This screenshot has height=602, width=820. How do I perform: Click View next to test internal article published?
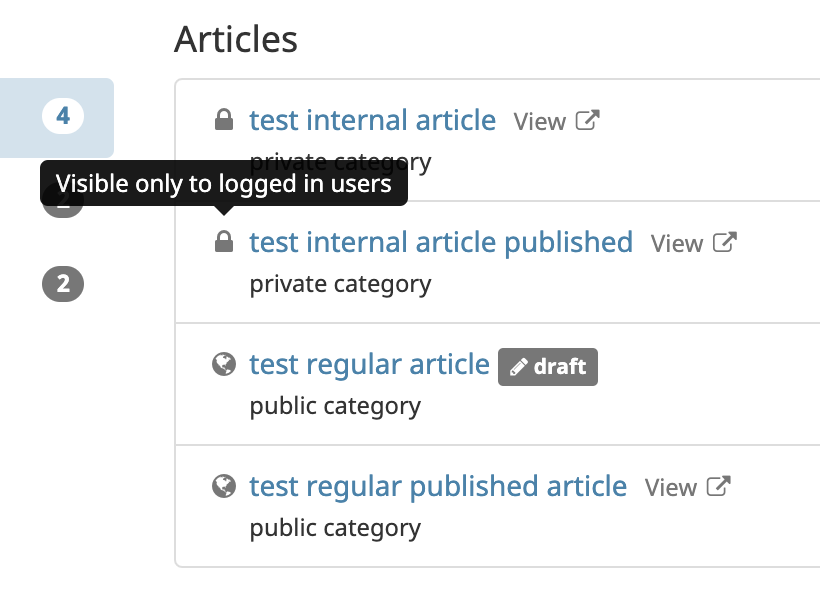(677, 243)
